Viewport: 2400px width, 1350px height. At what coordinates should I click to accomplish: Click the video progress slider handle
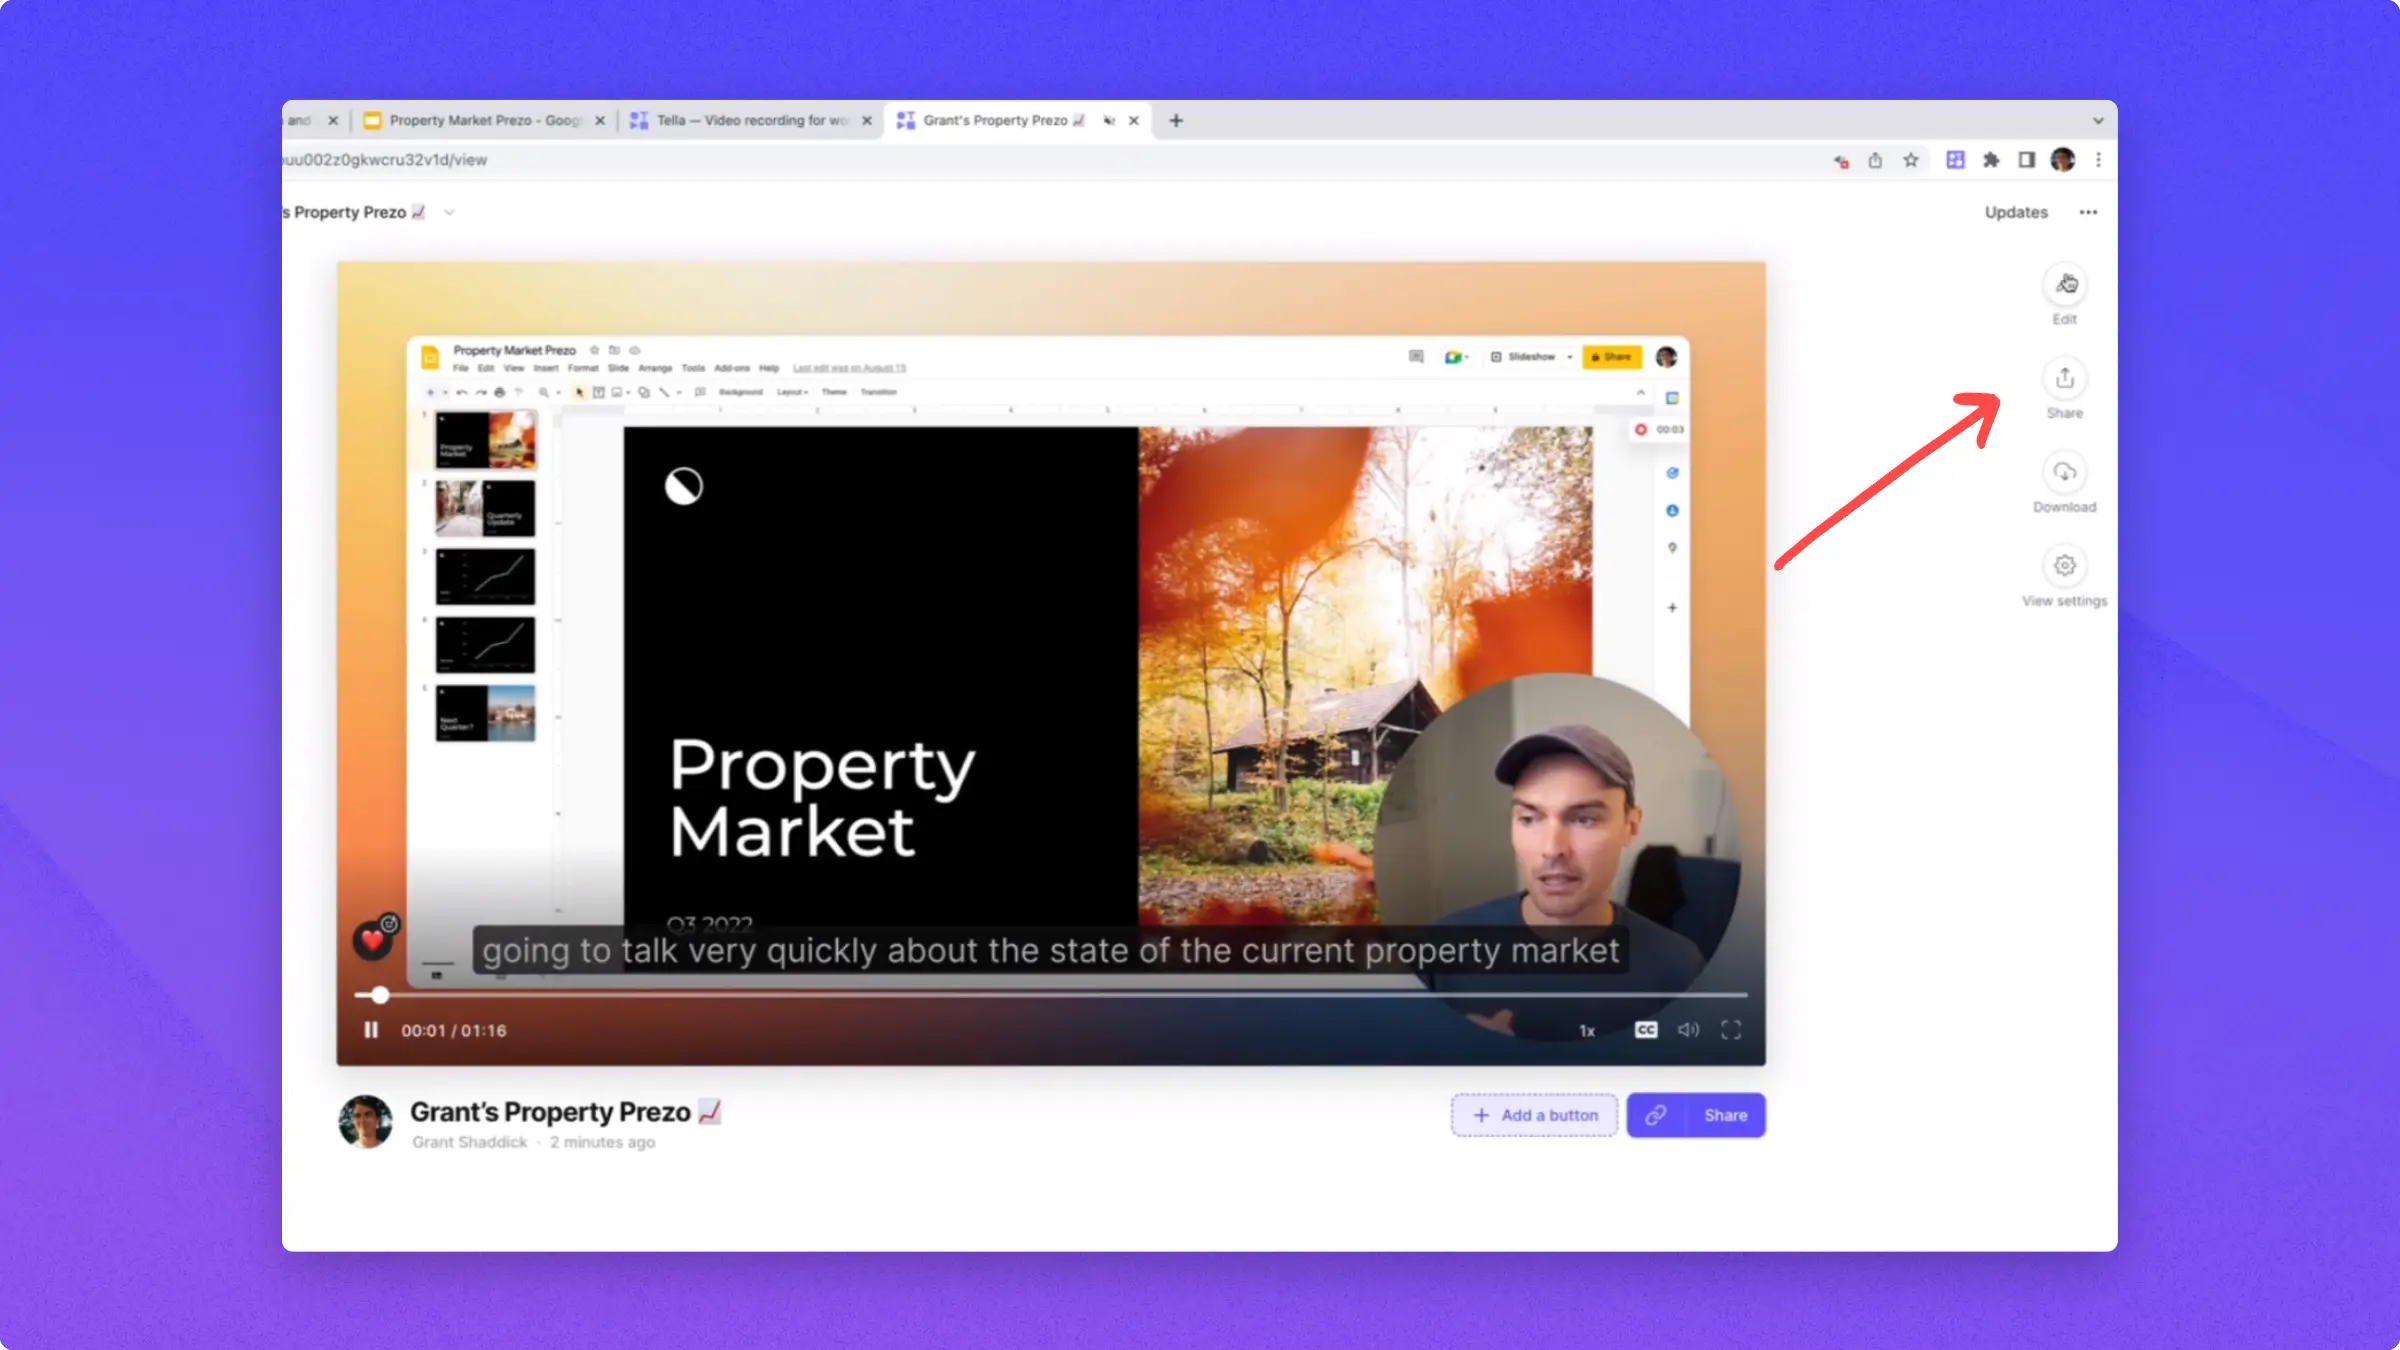tap(379, 995)
